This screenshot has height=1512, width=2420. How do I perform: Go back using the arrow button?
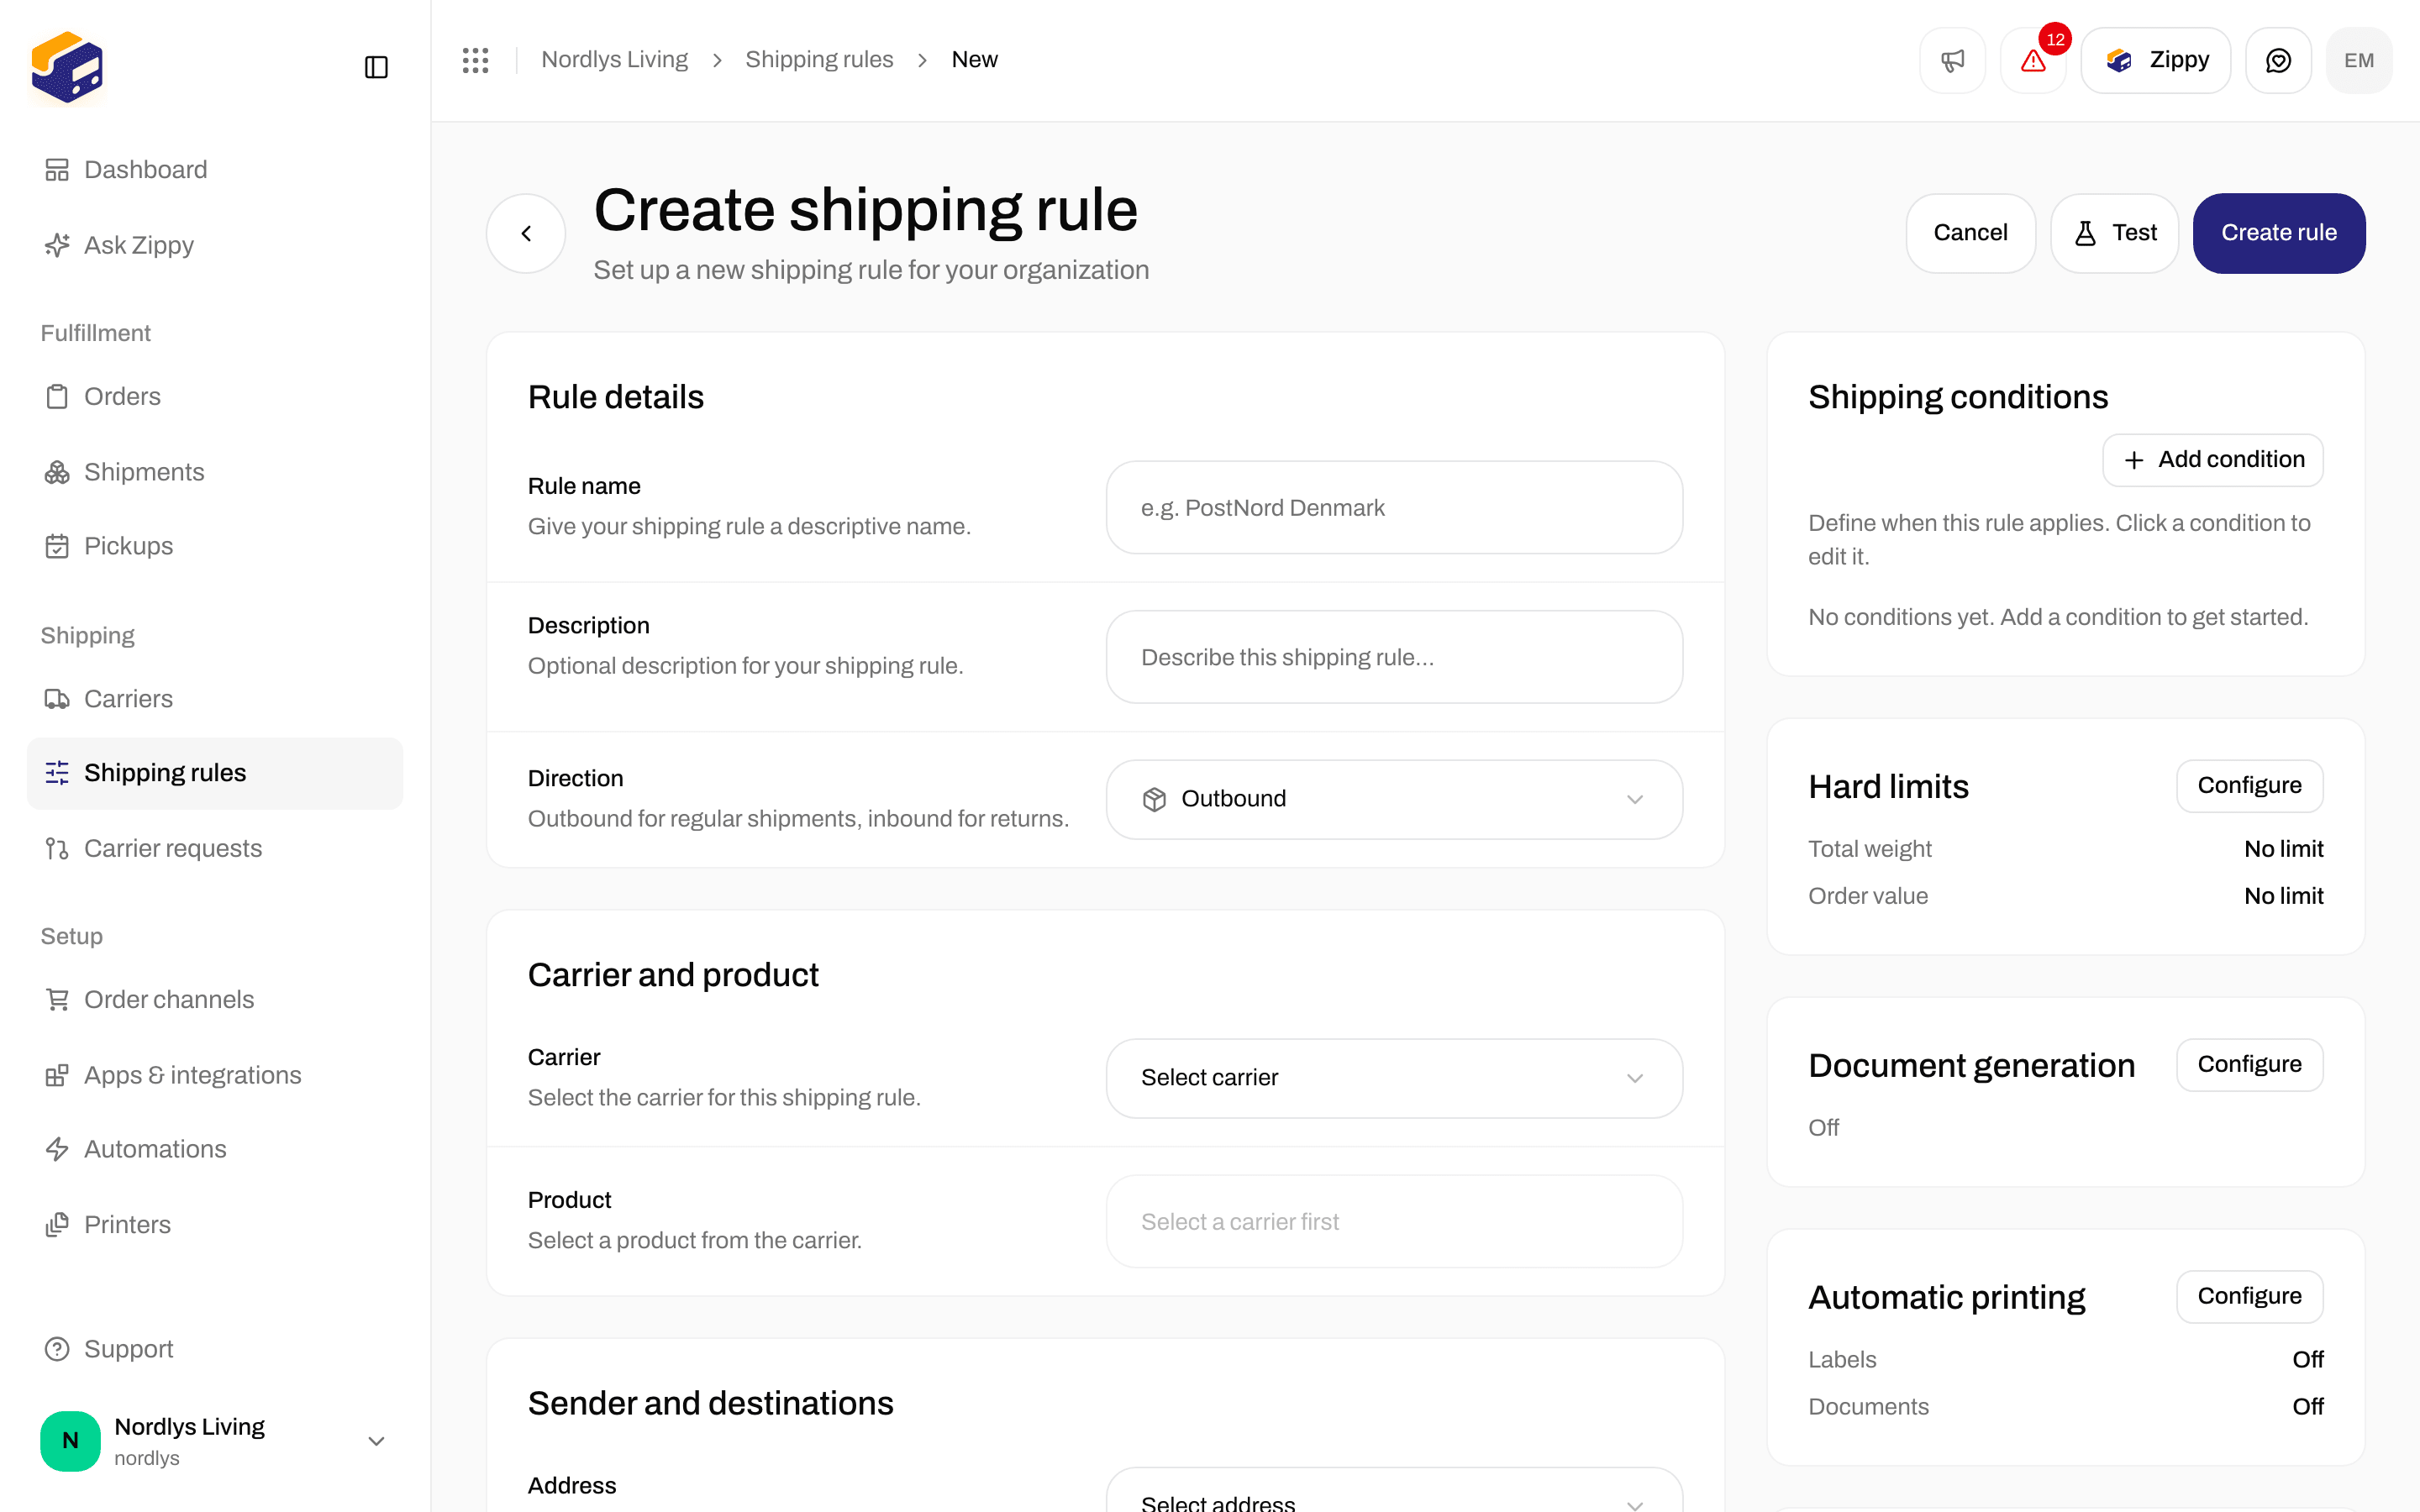pos(526,233)
